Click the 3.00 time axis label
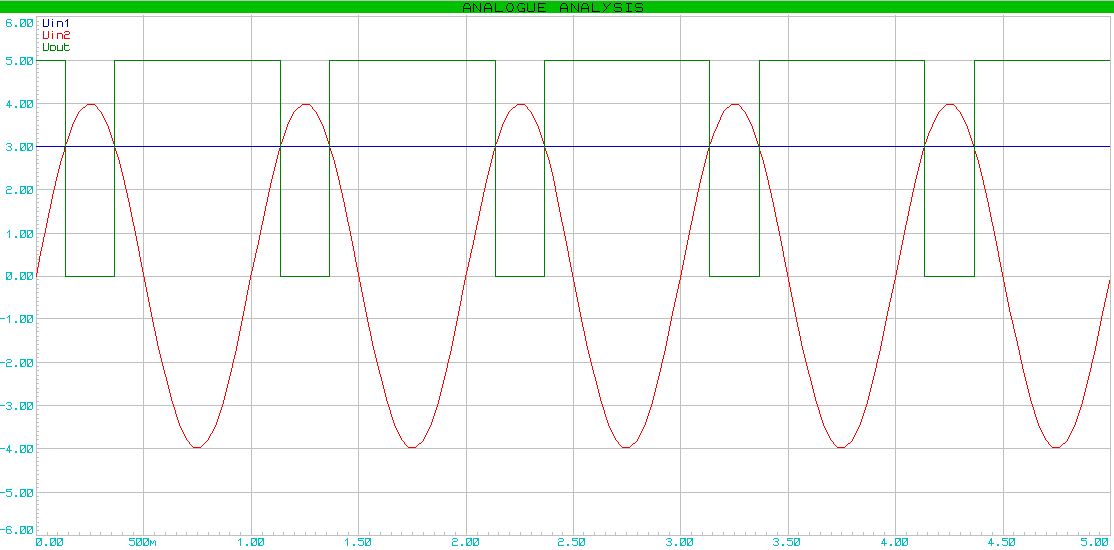Image resolution: width=1114 pixels, height=550 pixels. click(x=681, y=542)
